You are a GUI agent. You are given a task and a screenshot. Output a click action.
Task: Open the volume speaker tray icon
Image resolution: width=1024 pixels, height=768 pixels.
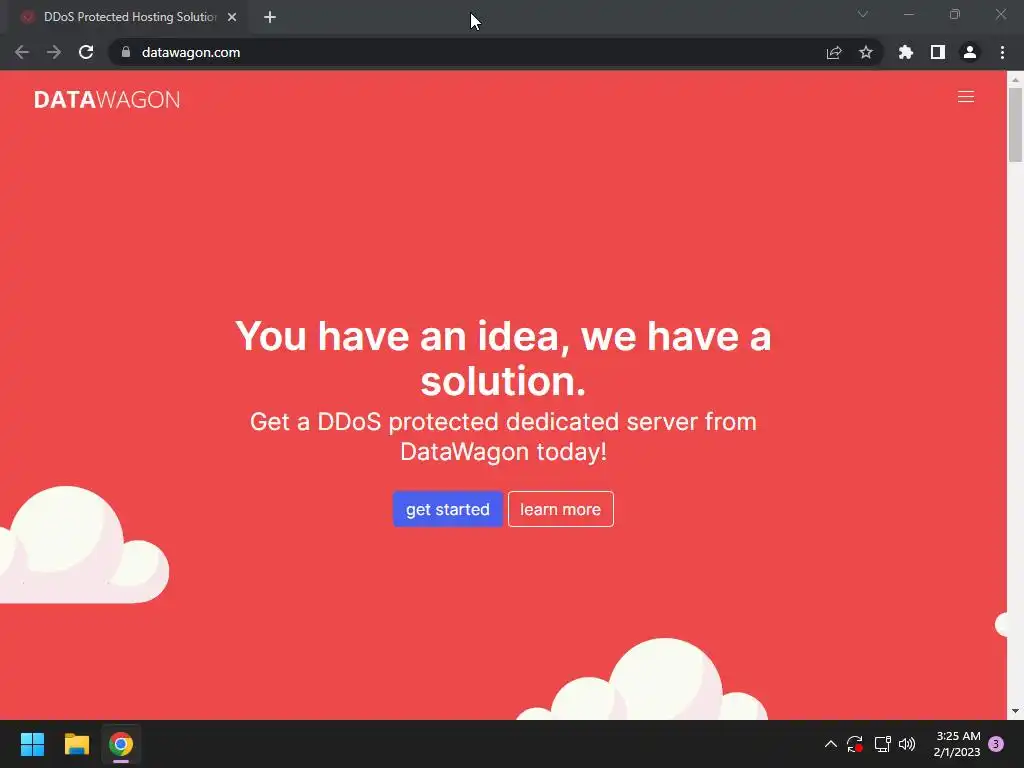(x=907, y=744)
